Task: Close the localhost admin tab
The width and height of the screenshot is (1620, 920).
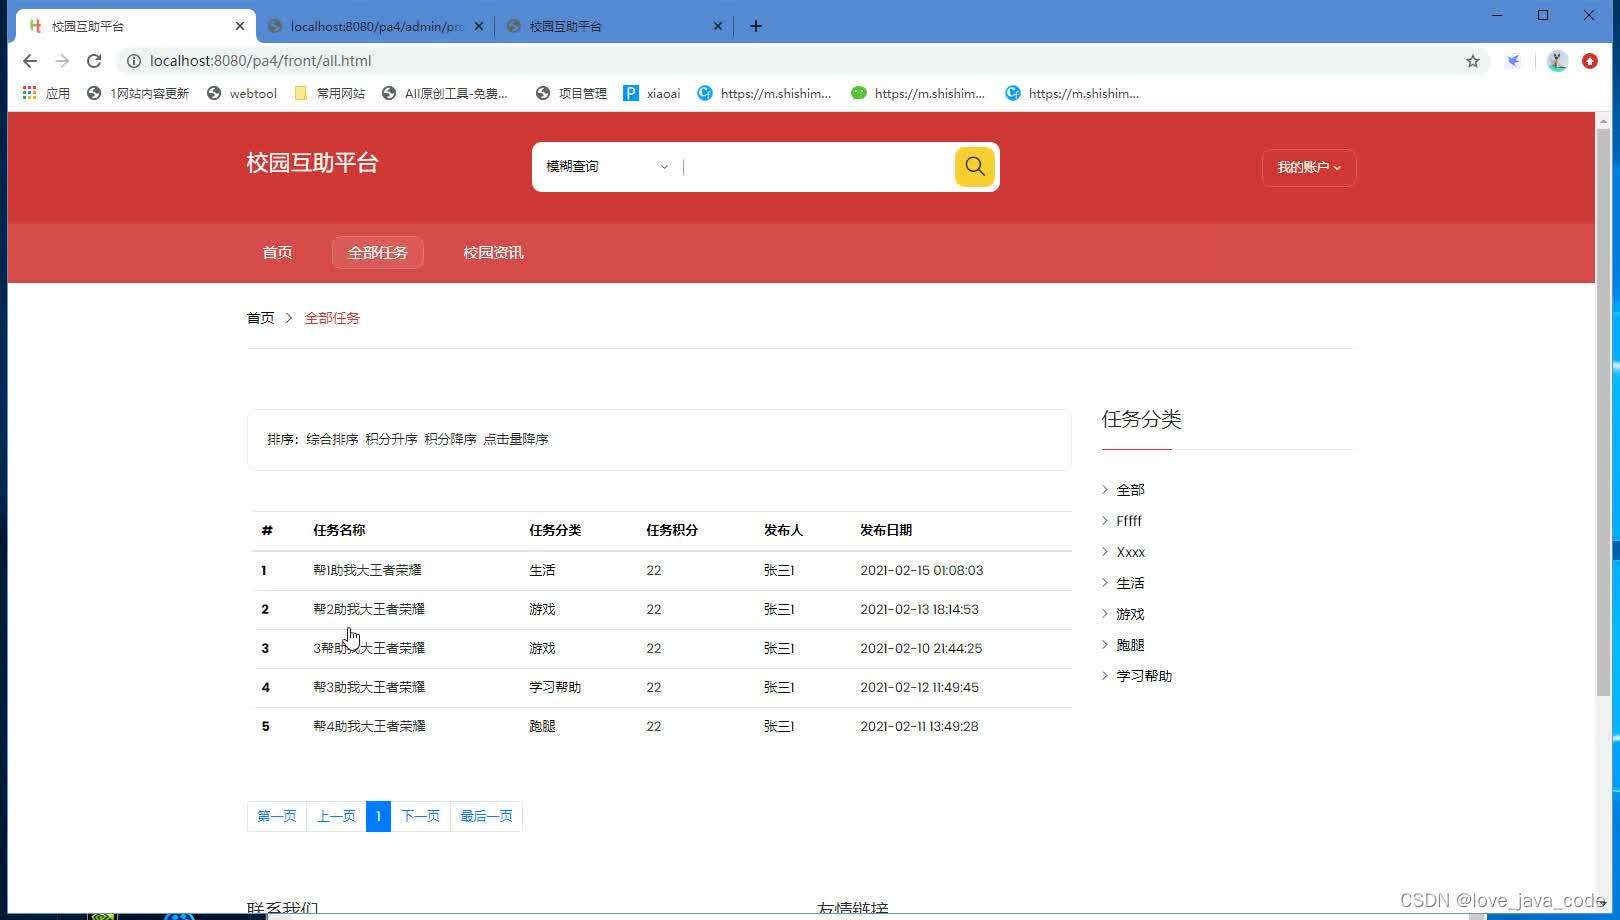Action: tap(479, 26)
